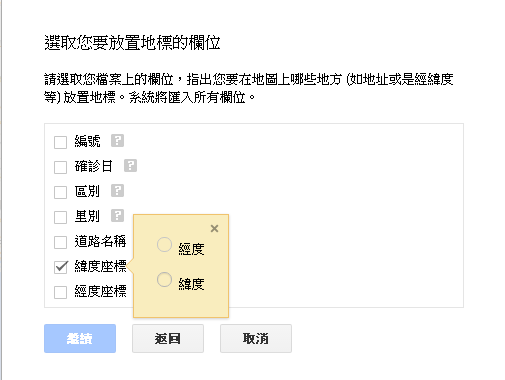Choose the 經度 radio button in popup
505x380 pixels.
pyautogui.click(x=164, y=245)
